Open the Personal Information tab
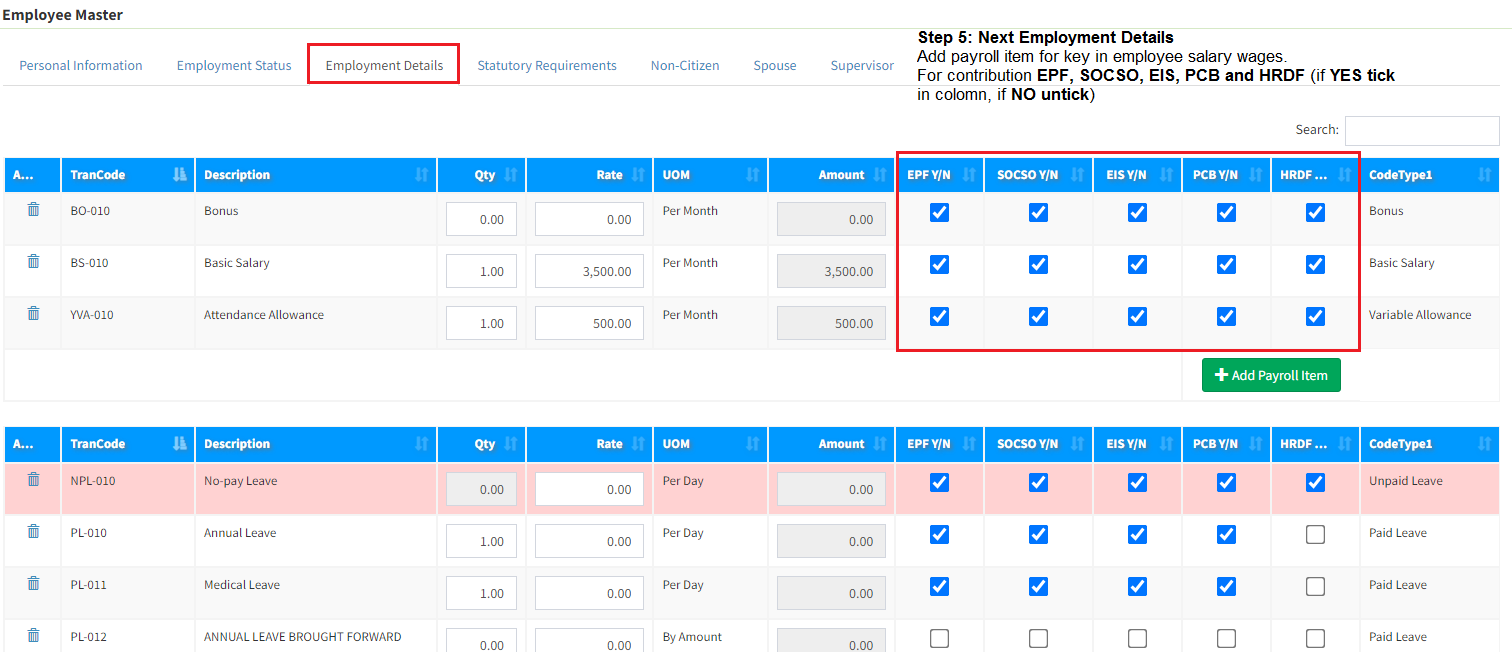 coord(81,65)
